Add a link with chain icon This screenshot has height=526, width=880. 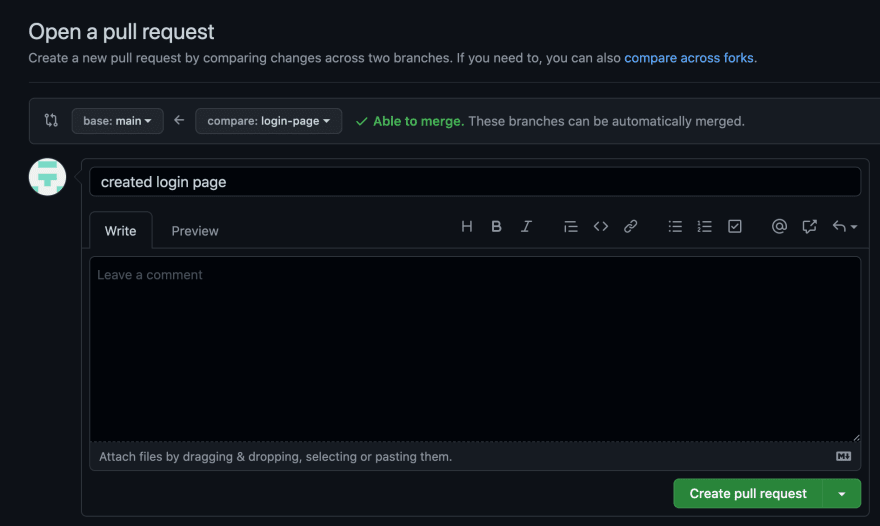point(630,226)
